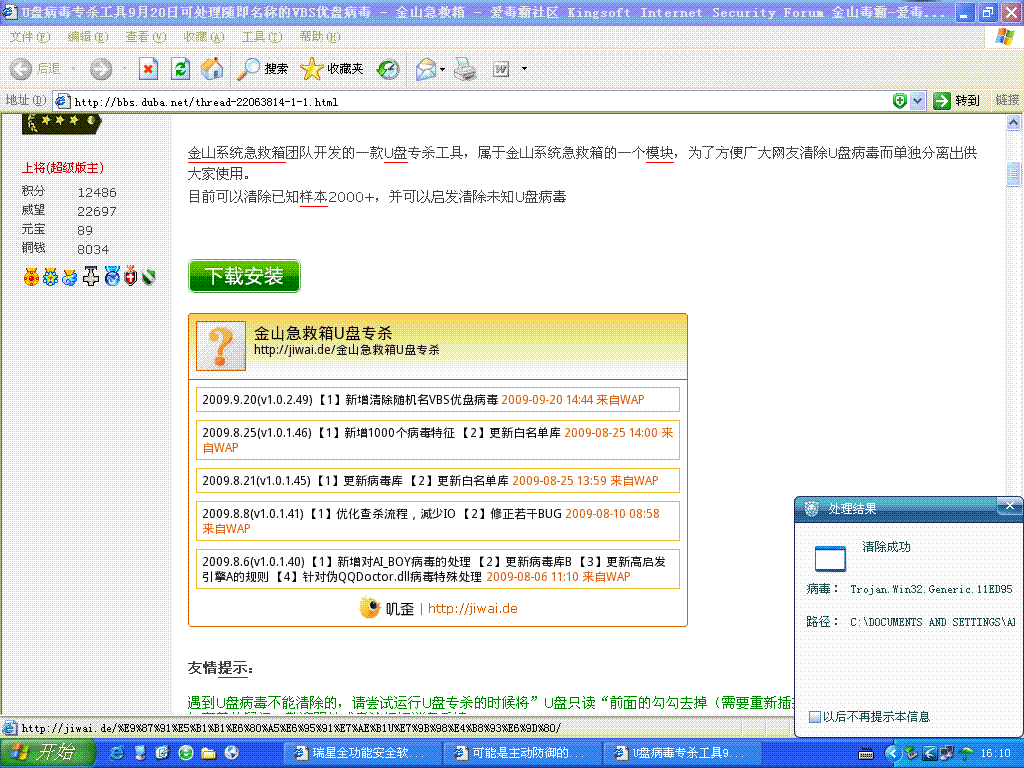Click the 转到 Go button
1024x768 pixels.
pyautogui.click(x=956, y=101)
